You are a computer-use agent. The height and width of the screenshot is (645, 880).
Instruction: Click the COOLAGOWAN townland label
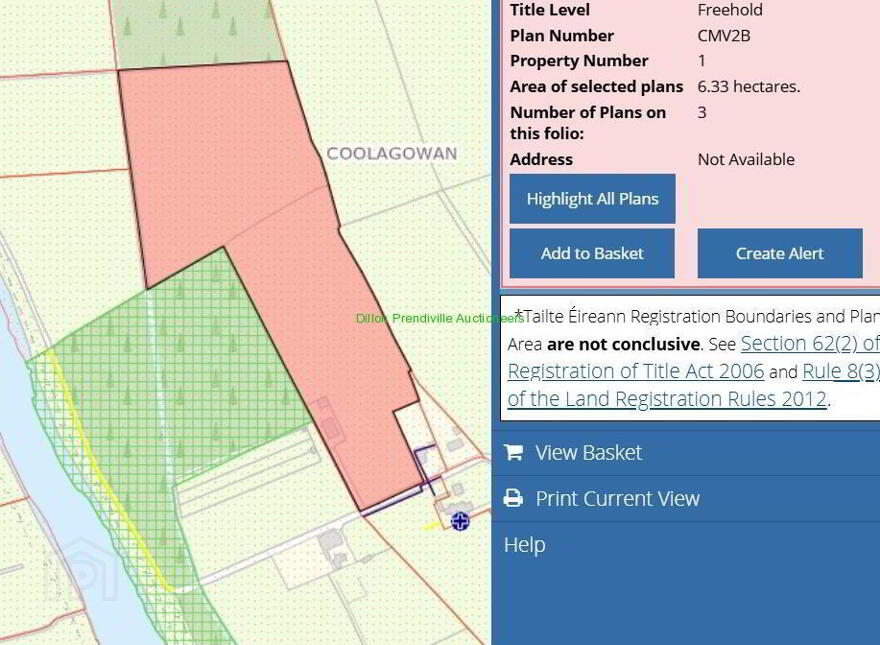pos(392,153)
